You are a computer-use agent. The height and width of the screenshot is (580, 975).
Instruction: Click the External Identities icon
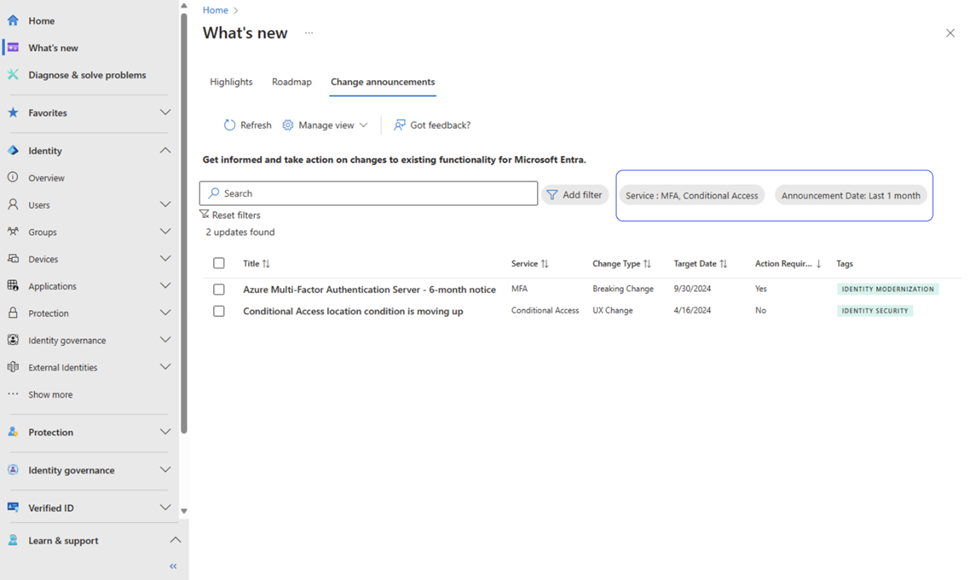[13, 367]
